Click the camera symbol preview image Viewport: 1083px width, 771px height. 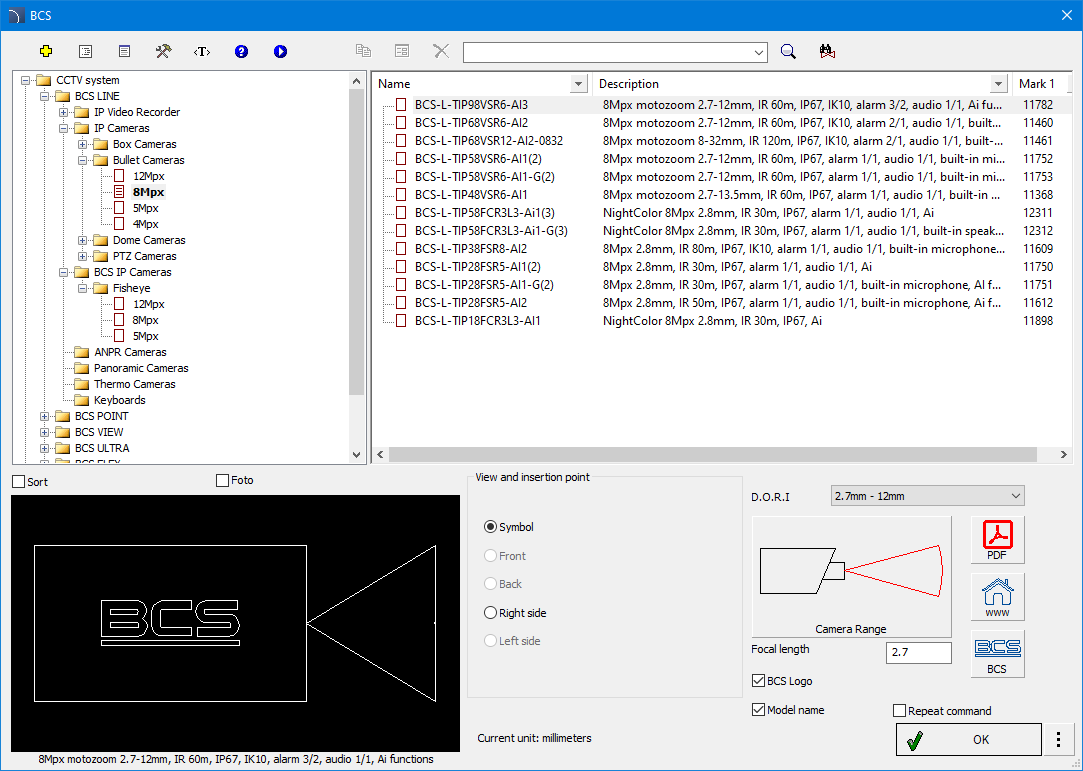point(236,623)
